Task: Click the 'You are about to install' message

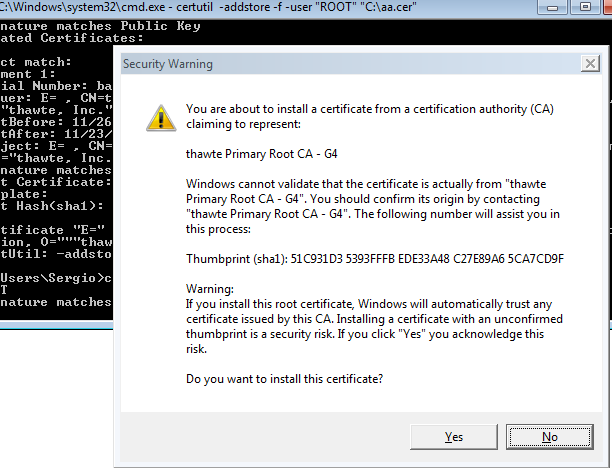Action: tap(370, 116)
